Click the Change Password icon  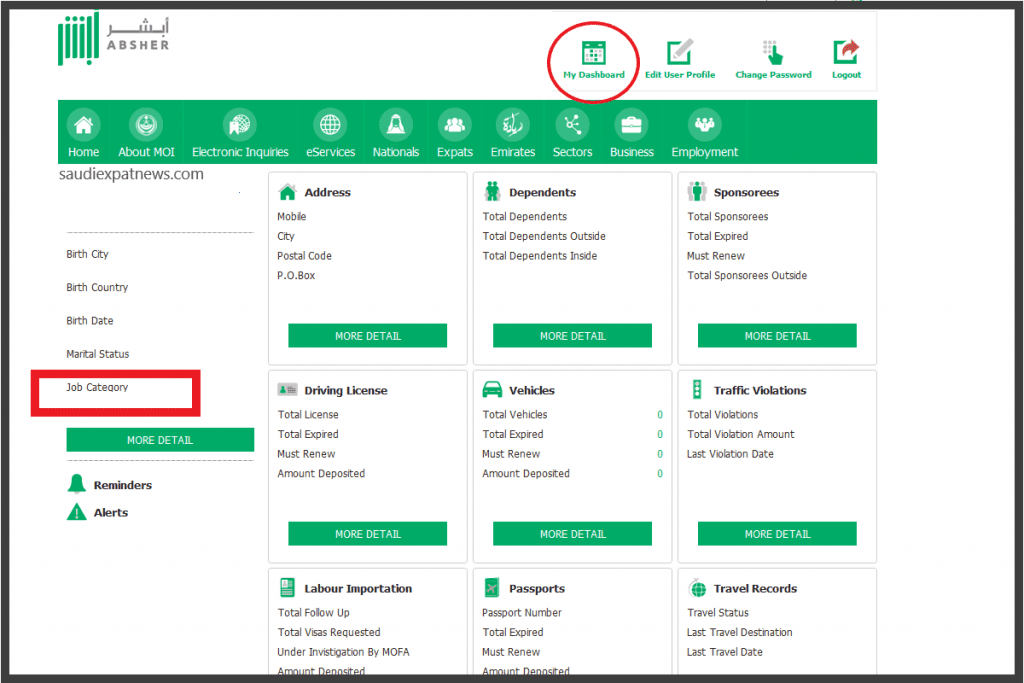pos(773,53)
